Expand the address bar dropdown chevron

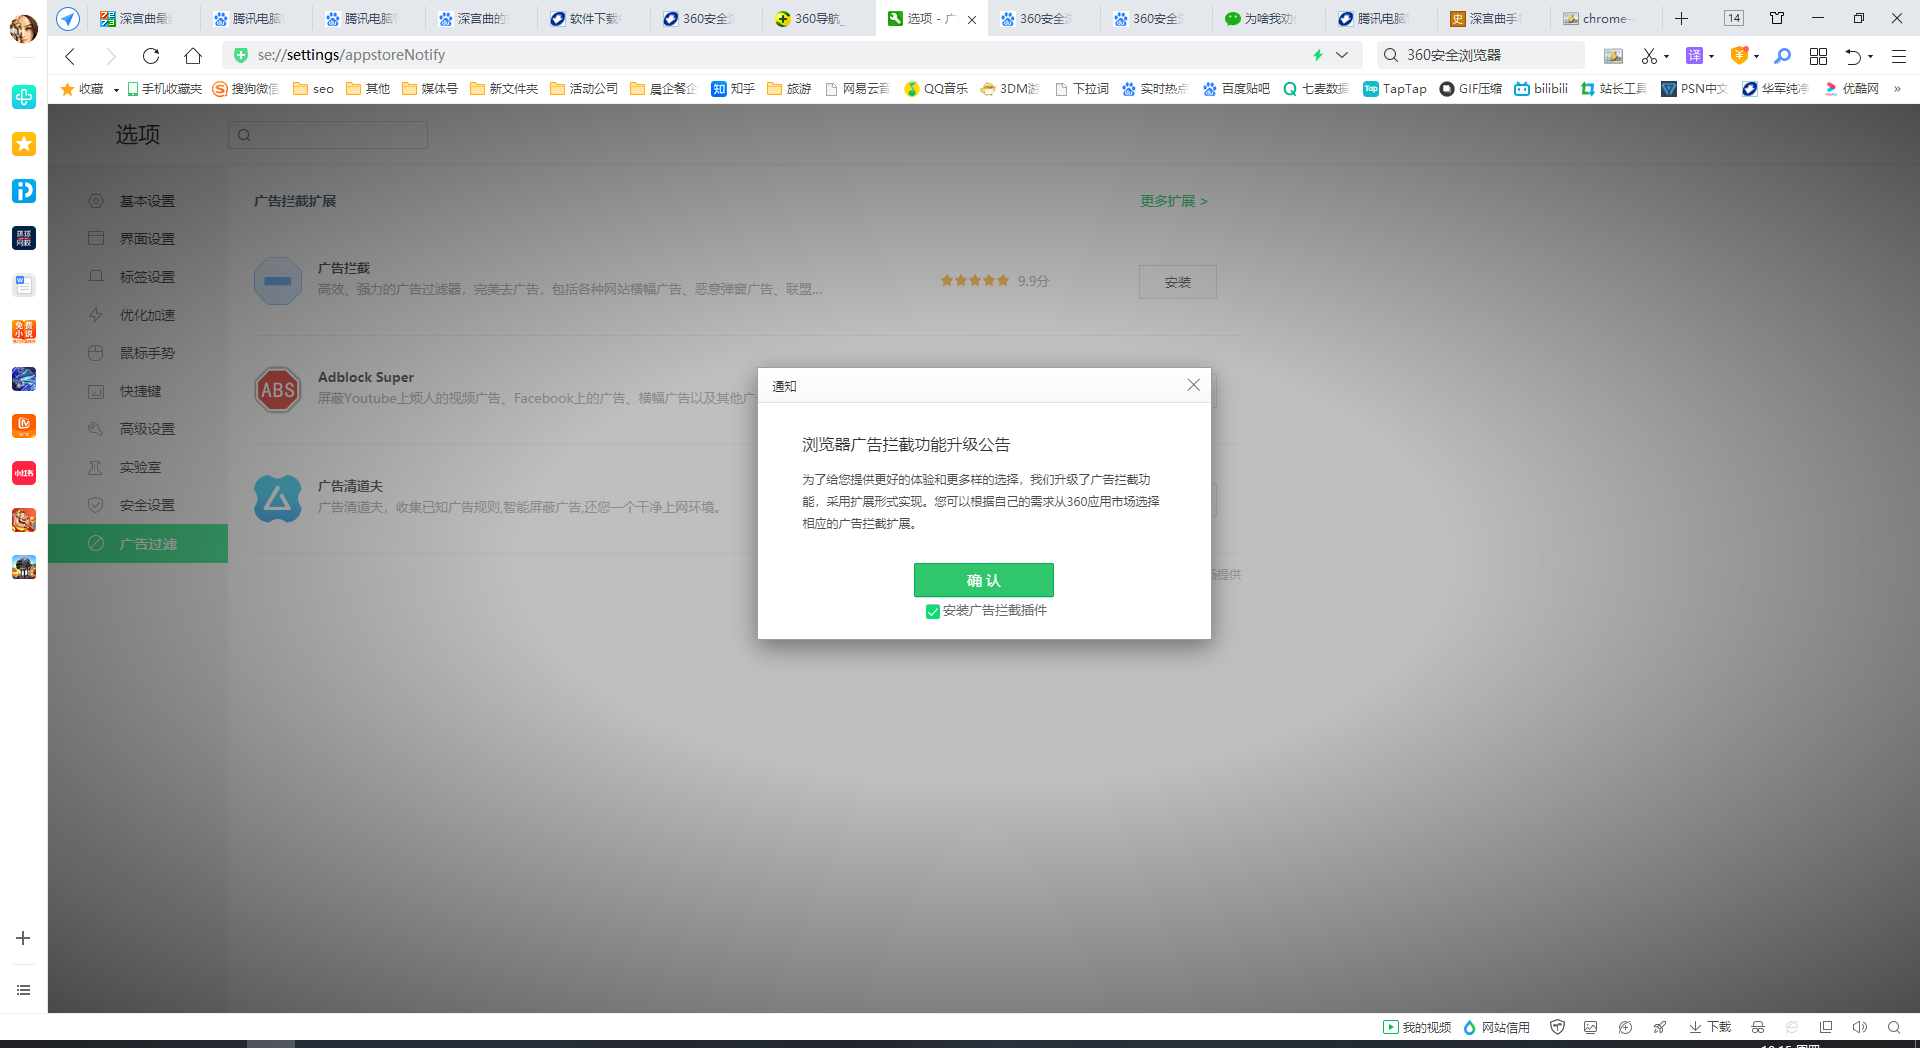(1342, 55)
